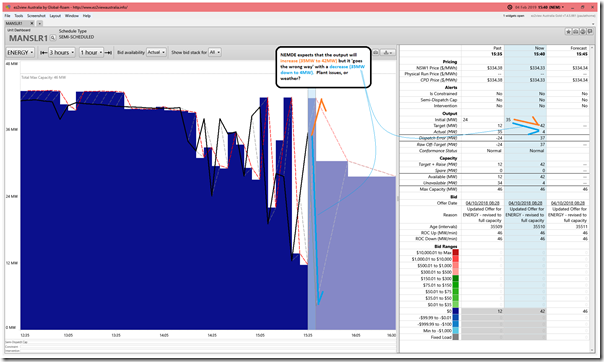Click the NSW1 Price ($/MWh) row label
This screenshot has height=362, width=604.
tap(437, 68)
